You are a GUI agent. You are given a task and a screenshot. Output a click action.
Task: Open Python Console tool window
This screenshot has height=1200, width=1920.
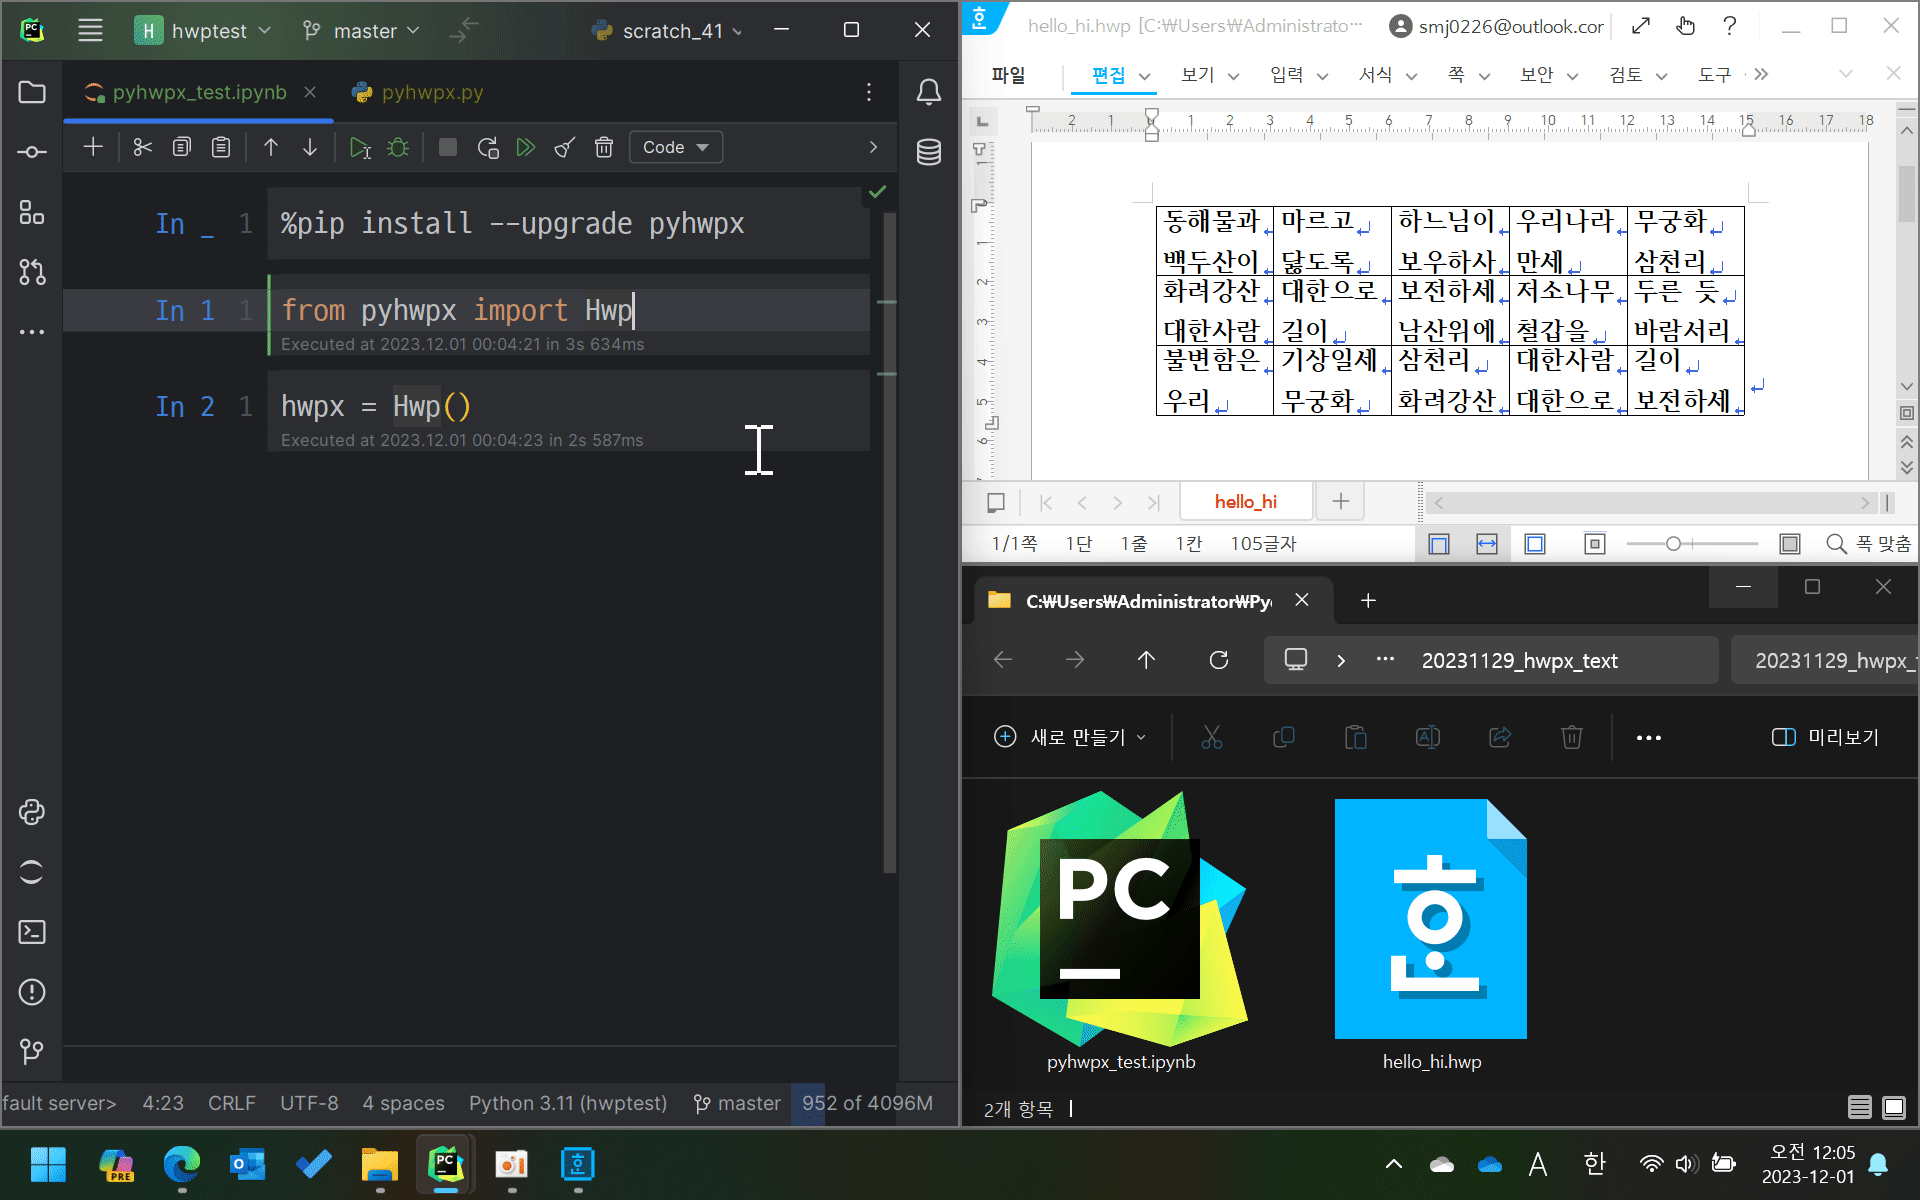click(x=31, y=812)
